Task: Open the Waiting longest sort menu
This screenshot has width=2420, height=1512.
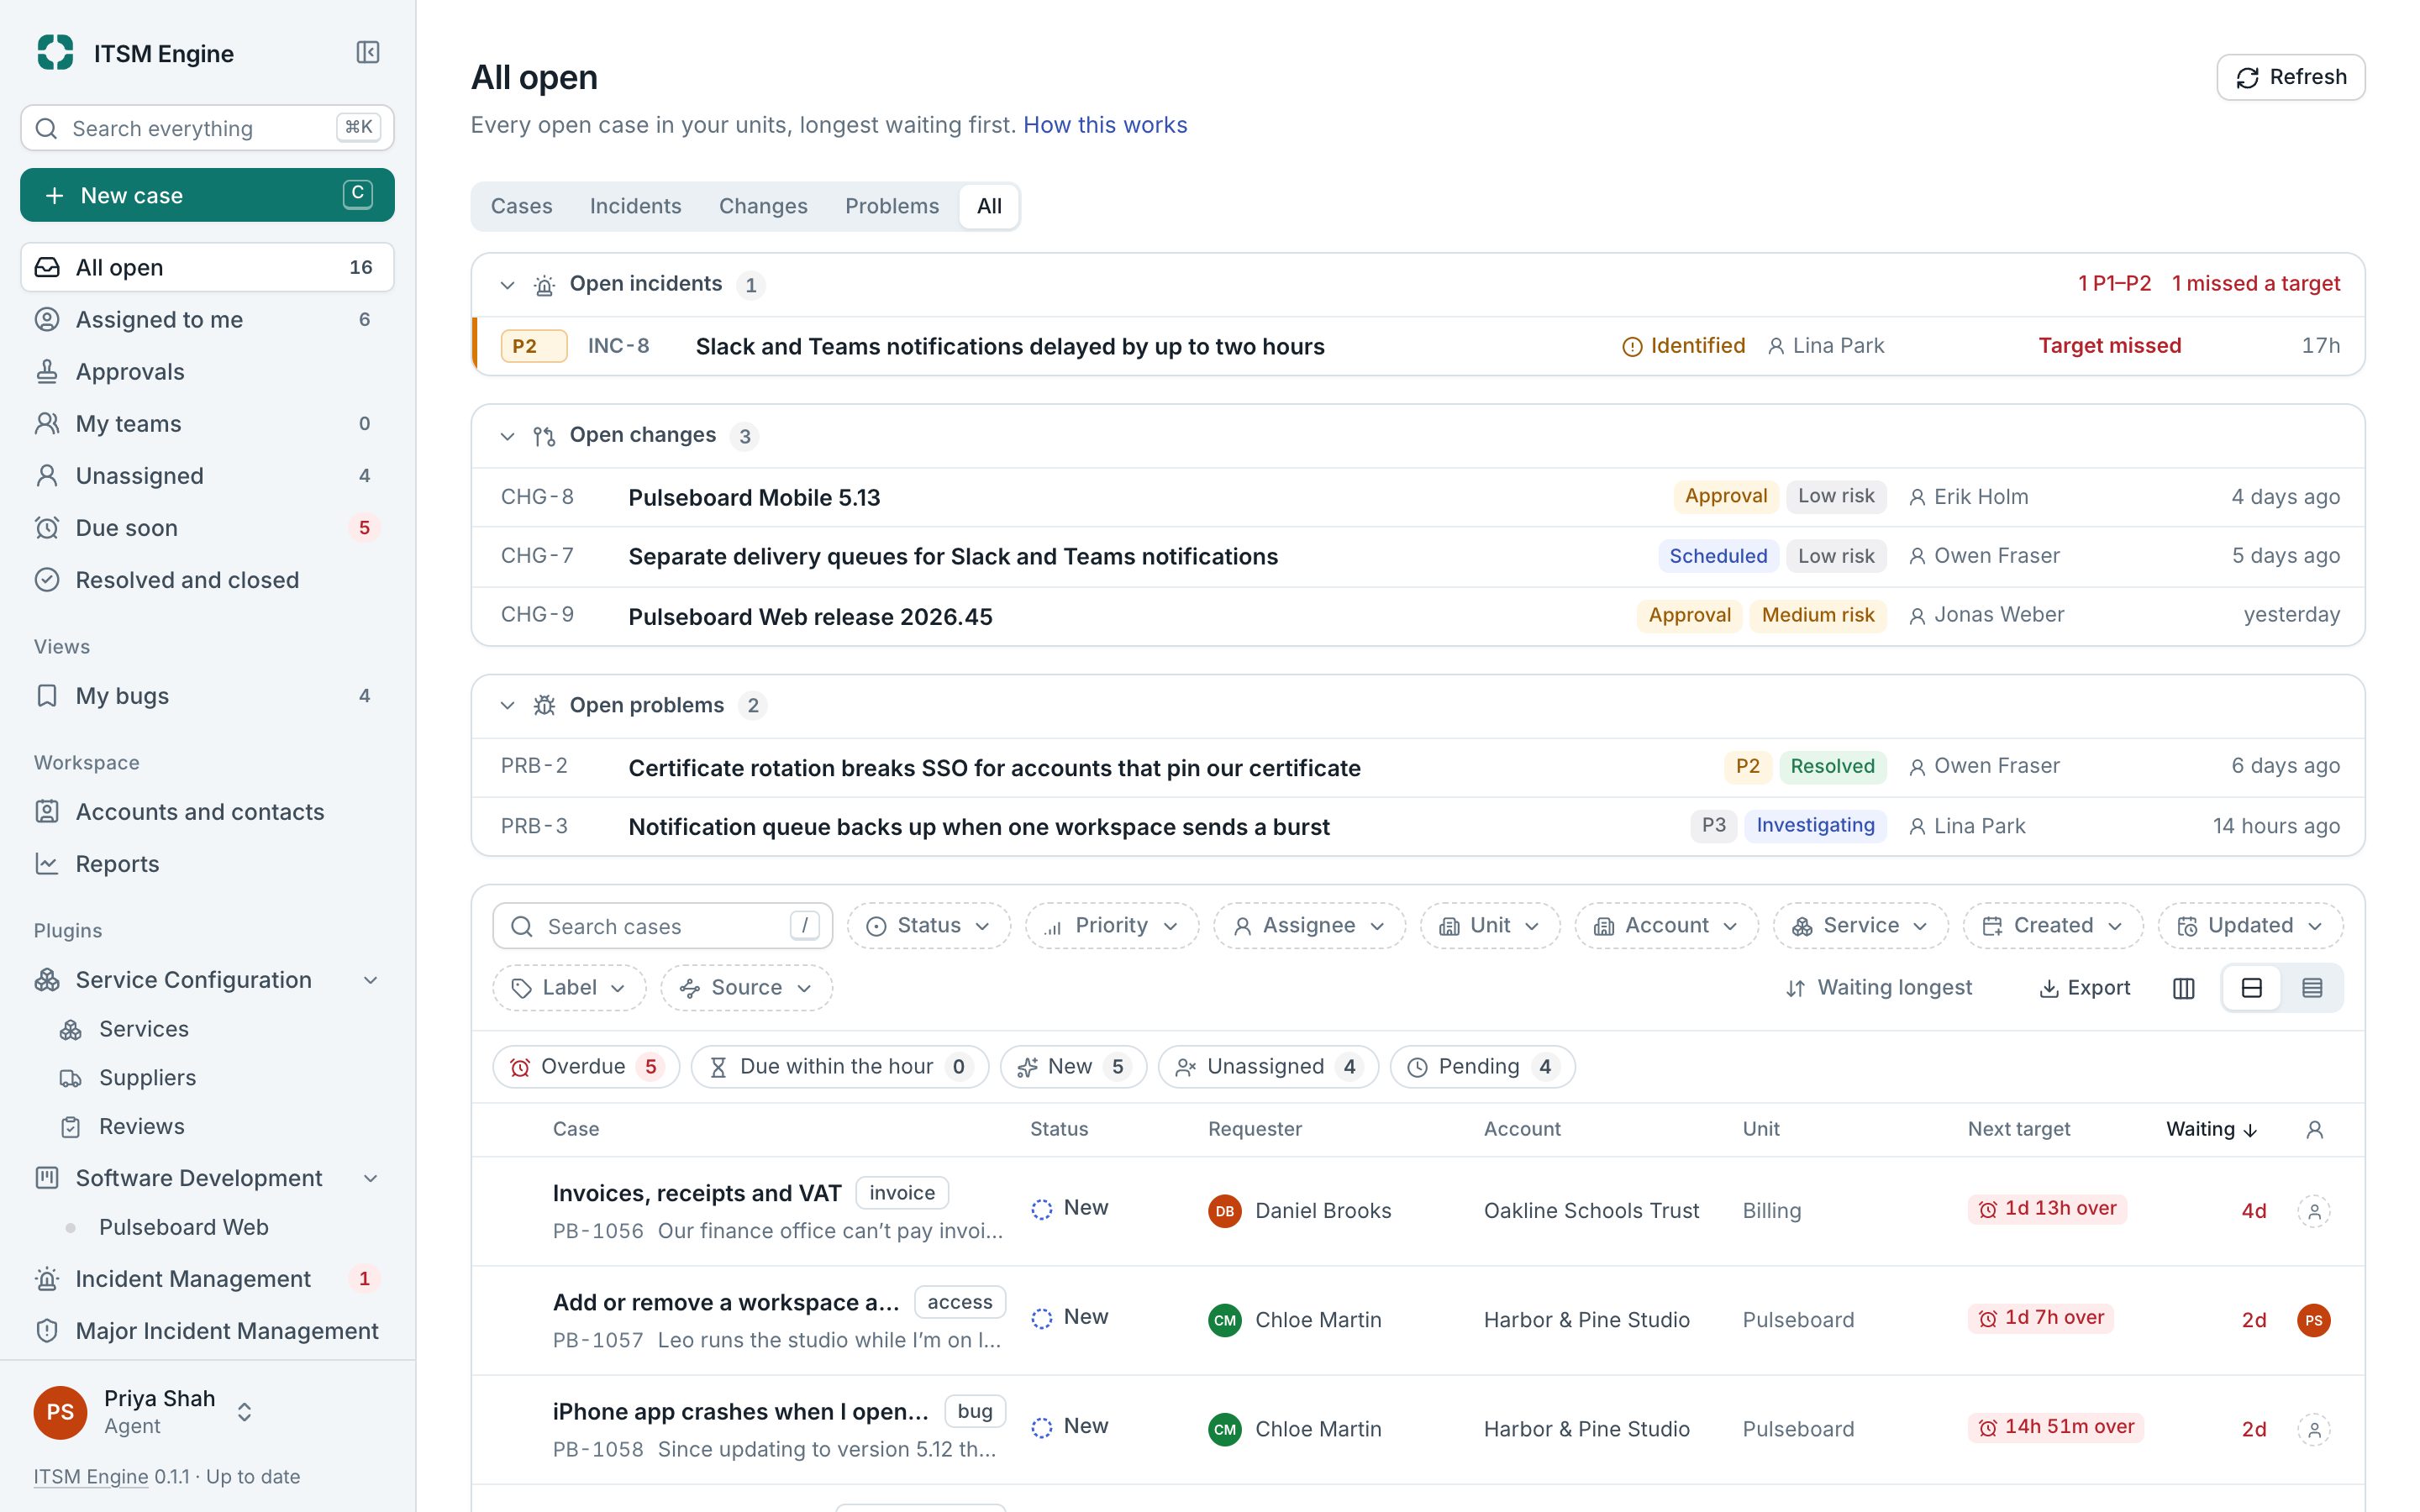Action: [x=1878, y=988]
